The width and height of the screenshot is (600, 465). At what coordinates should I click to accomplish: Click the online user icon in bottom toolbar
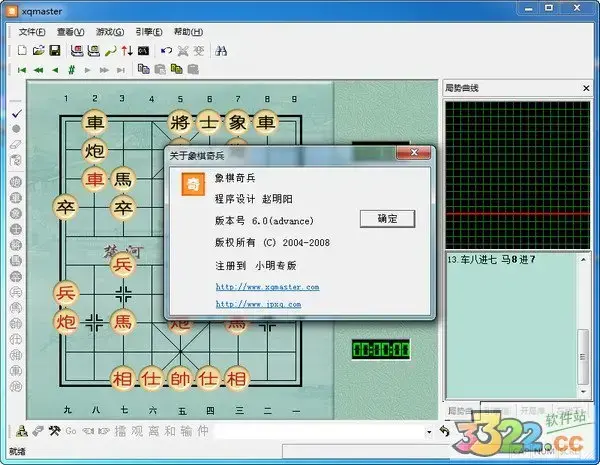pyautogui.click(x=22, y=431)
